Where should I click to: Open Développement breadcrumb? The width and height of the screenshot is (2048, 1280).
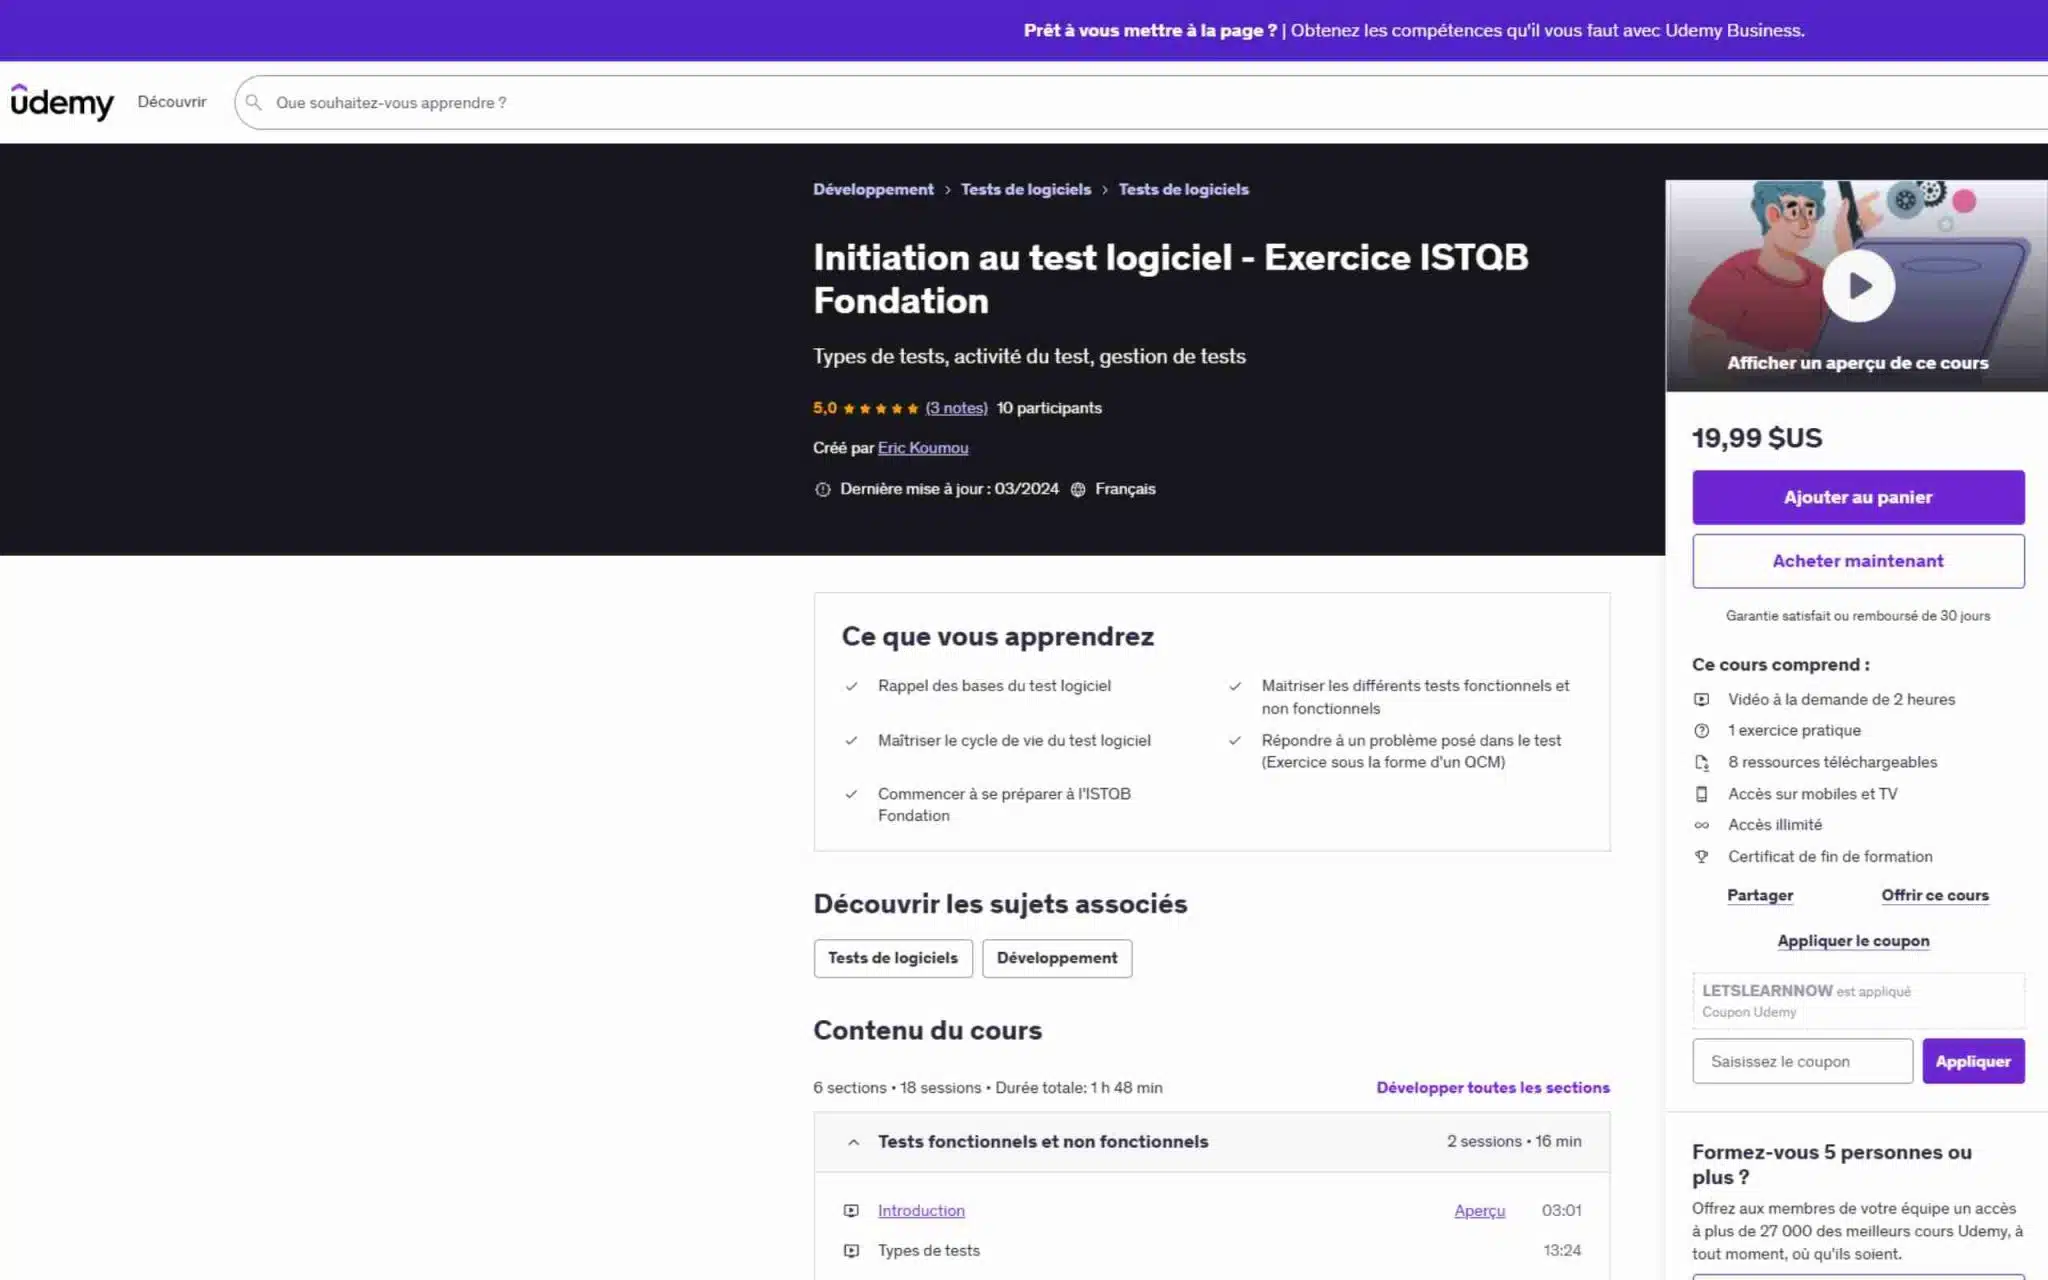click(x=873, y=189)
